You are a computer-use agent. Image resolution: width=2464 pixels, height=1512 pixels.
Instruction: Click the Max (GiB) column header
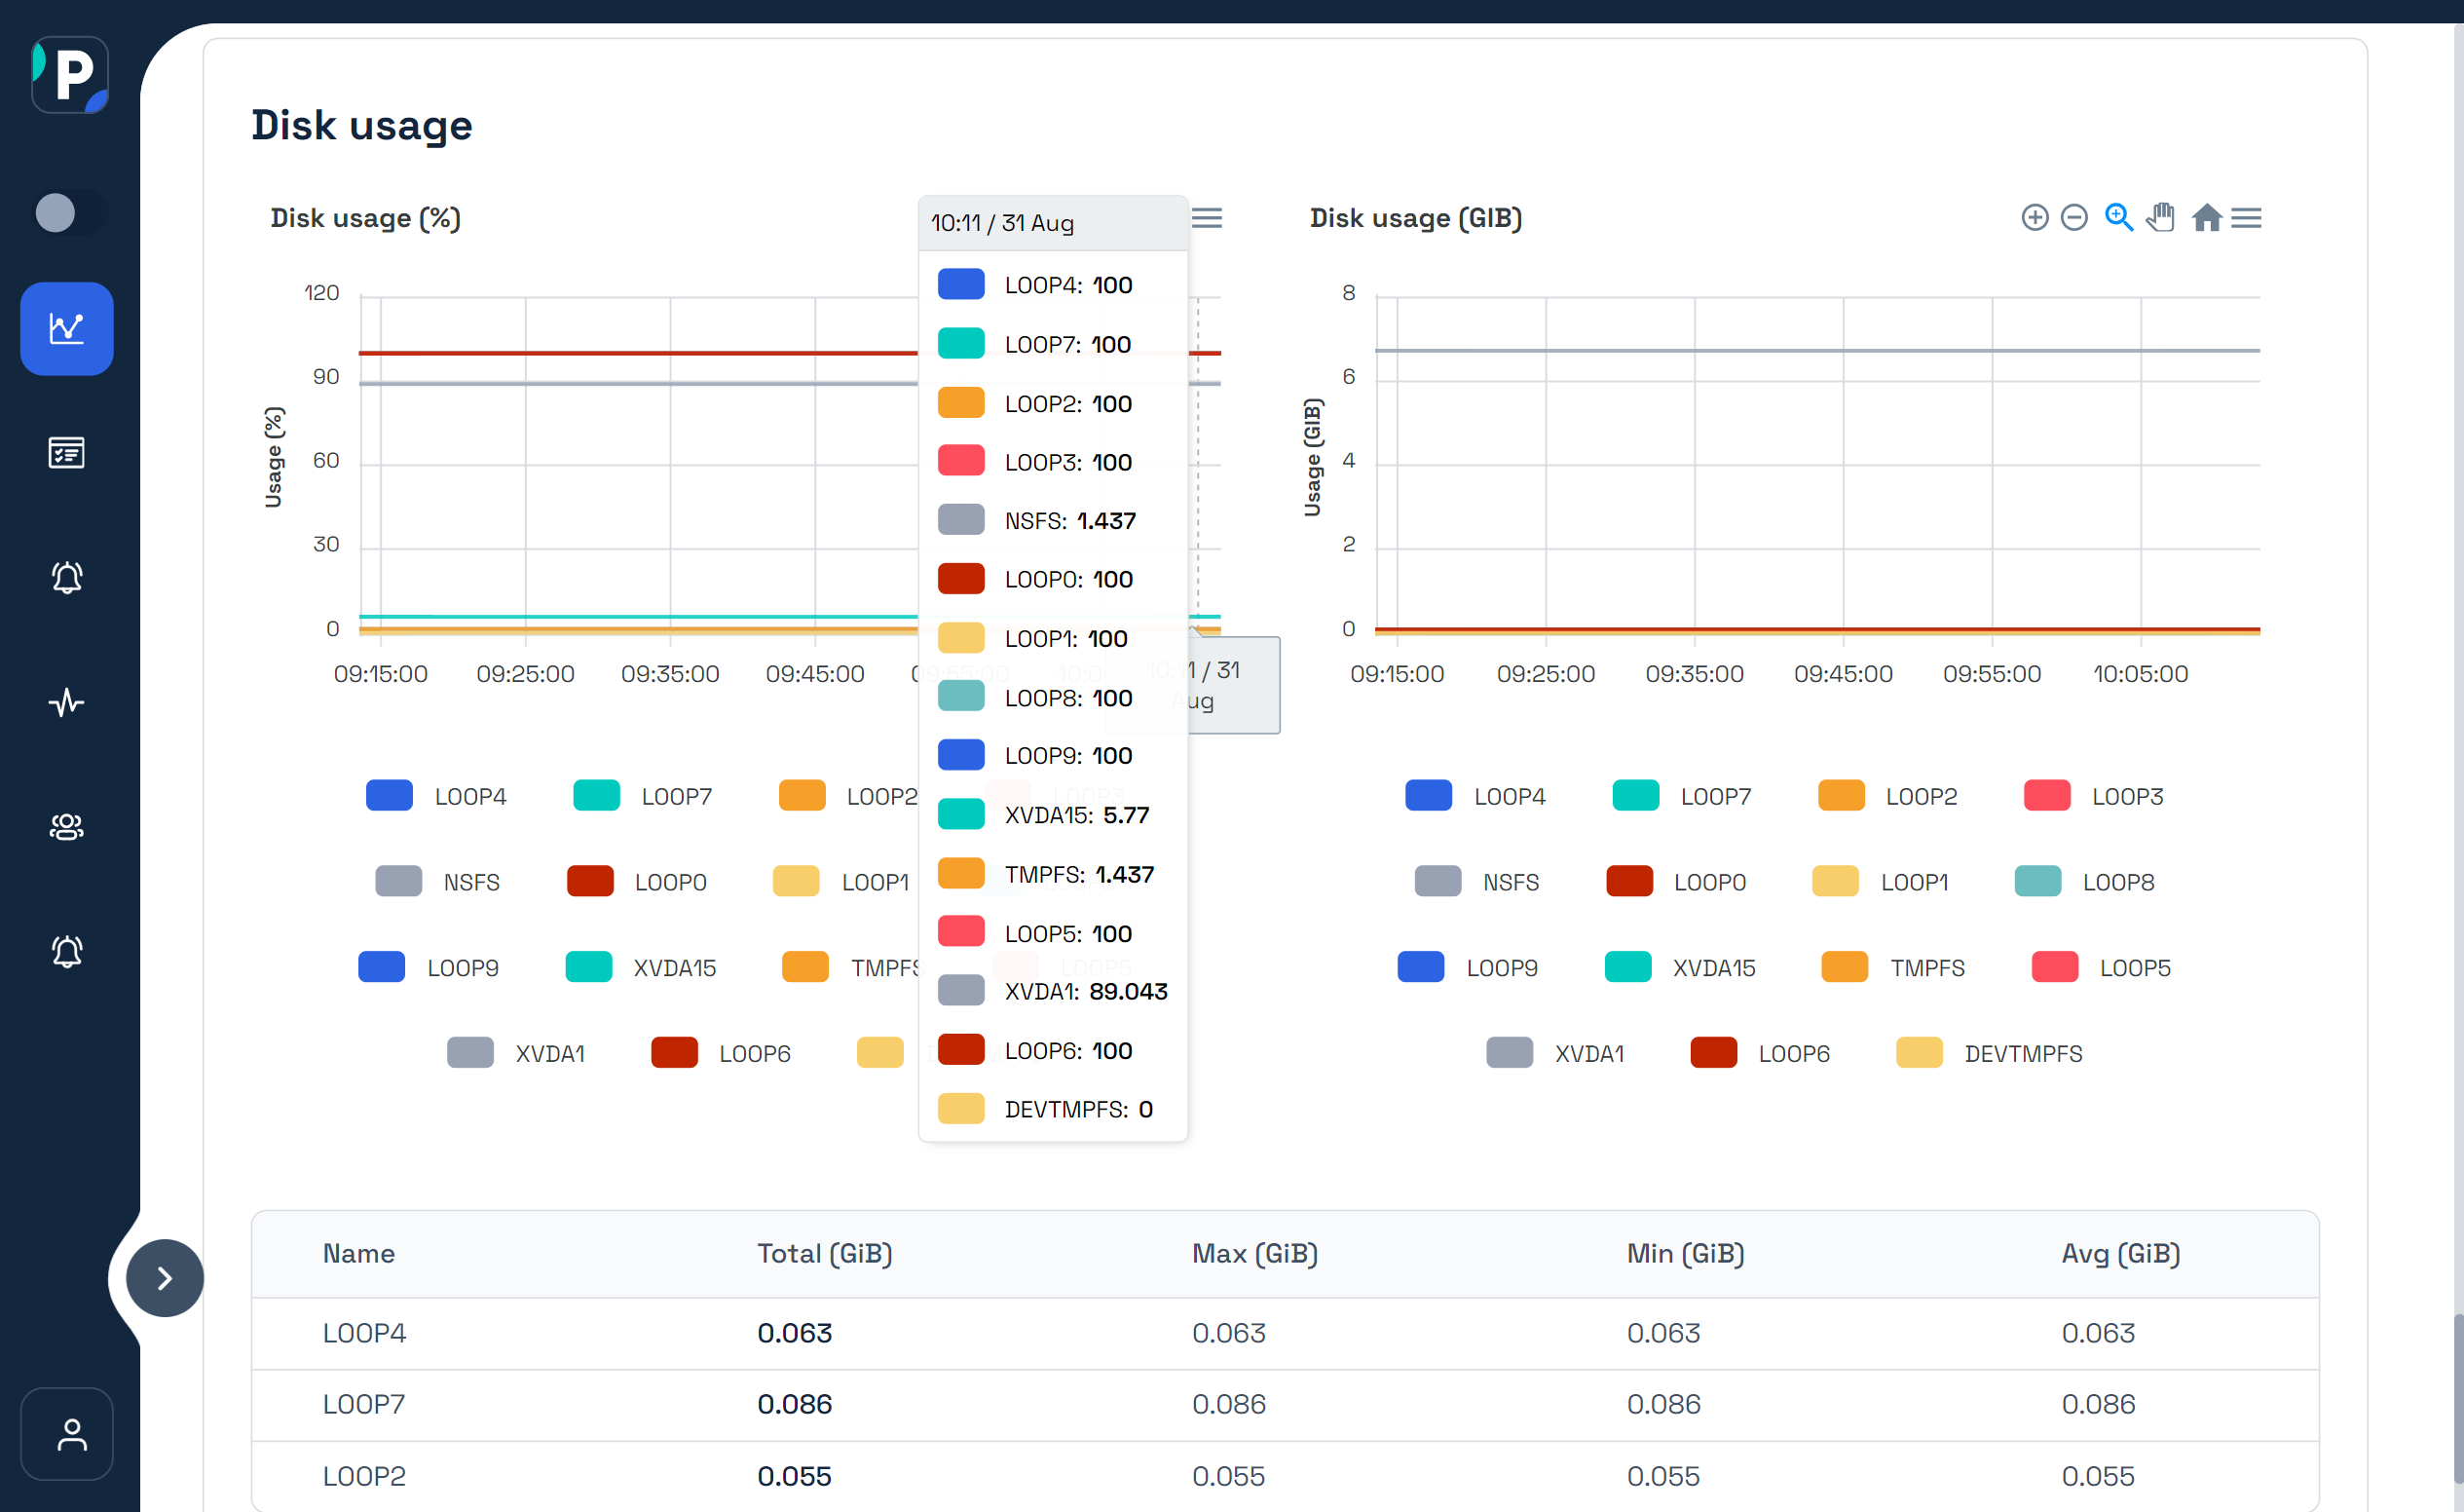[x=1255, y=1253]
